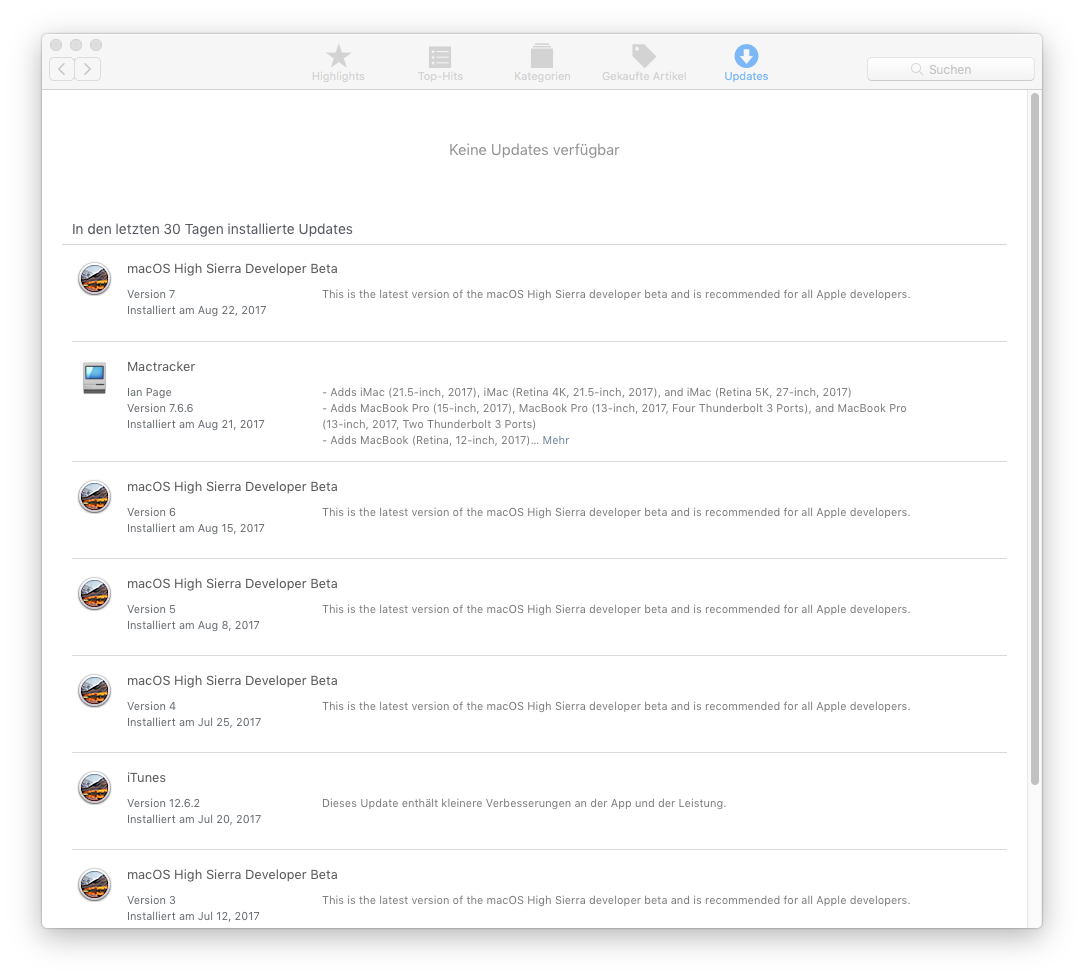Click the Mactracker title
The image size is (1084, 978).
(161, 366)
